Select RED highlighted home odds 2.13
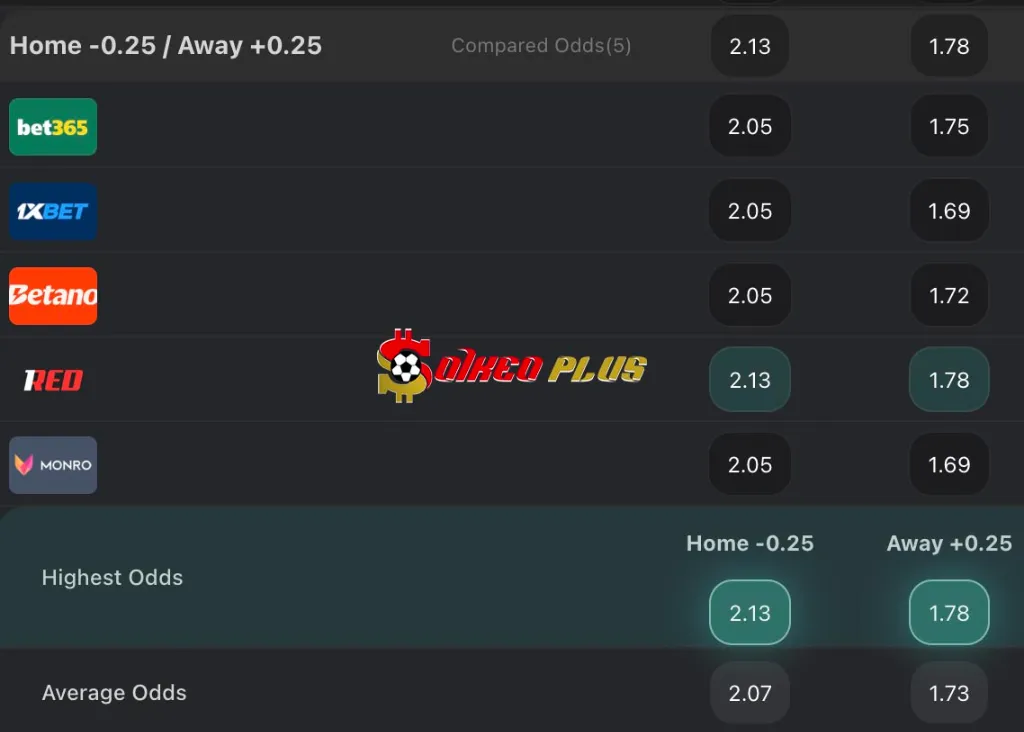The height and width of the screenshot is (732, 1024). tap(750, 380)
